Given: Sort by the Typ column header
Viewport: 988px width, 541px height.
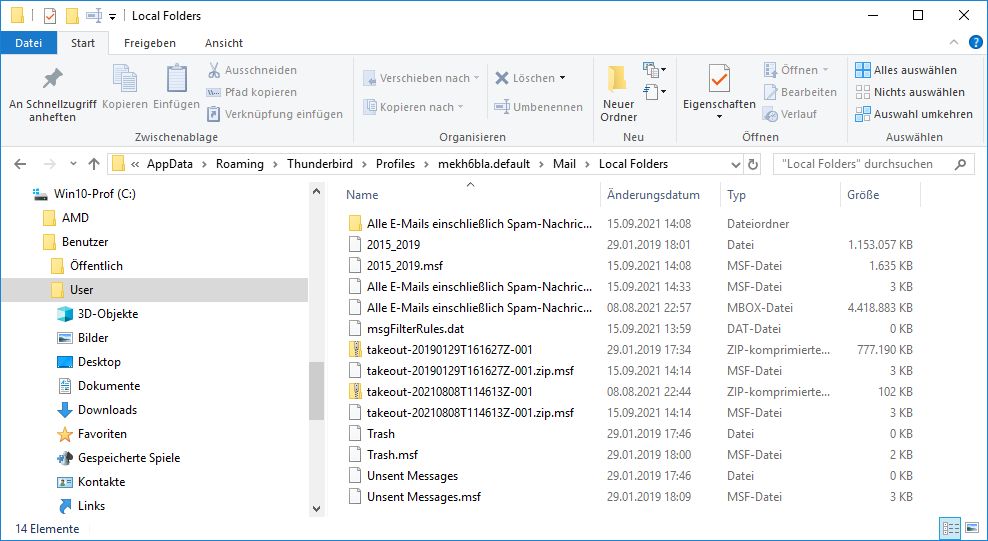Looking at the screenshot, I should tap(737, 195).
